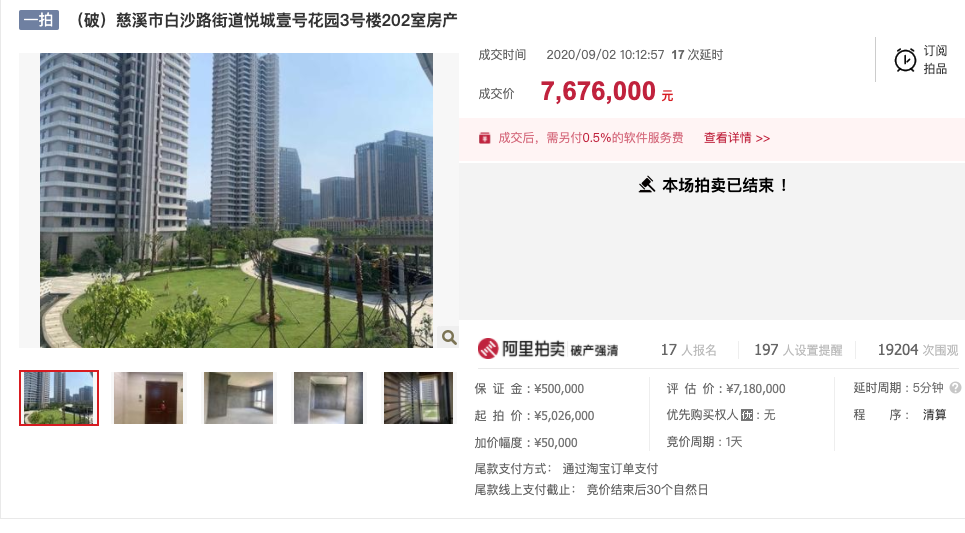Select the window blinds thumbnail
Viewport: 965px width, 533px height.
point(418,398)
